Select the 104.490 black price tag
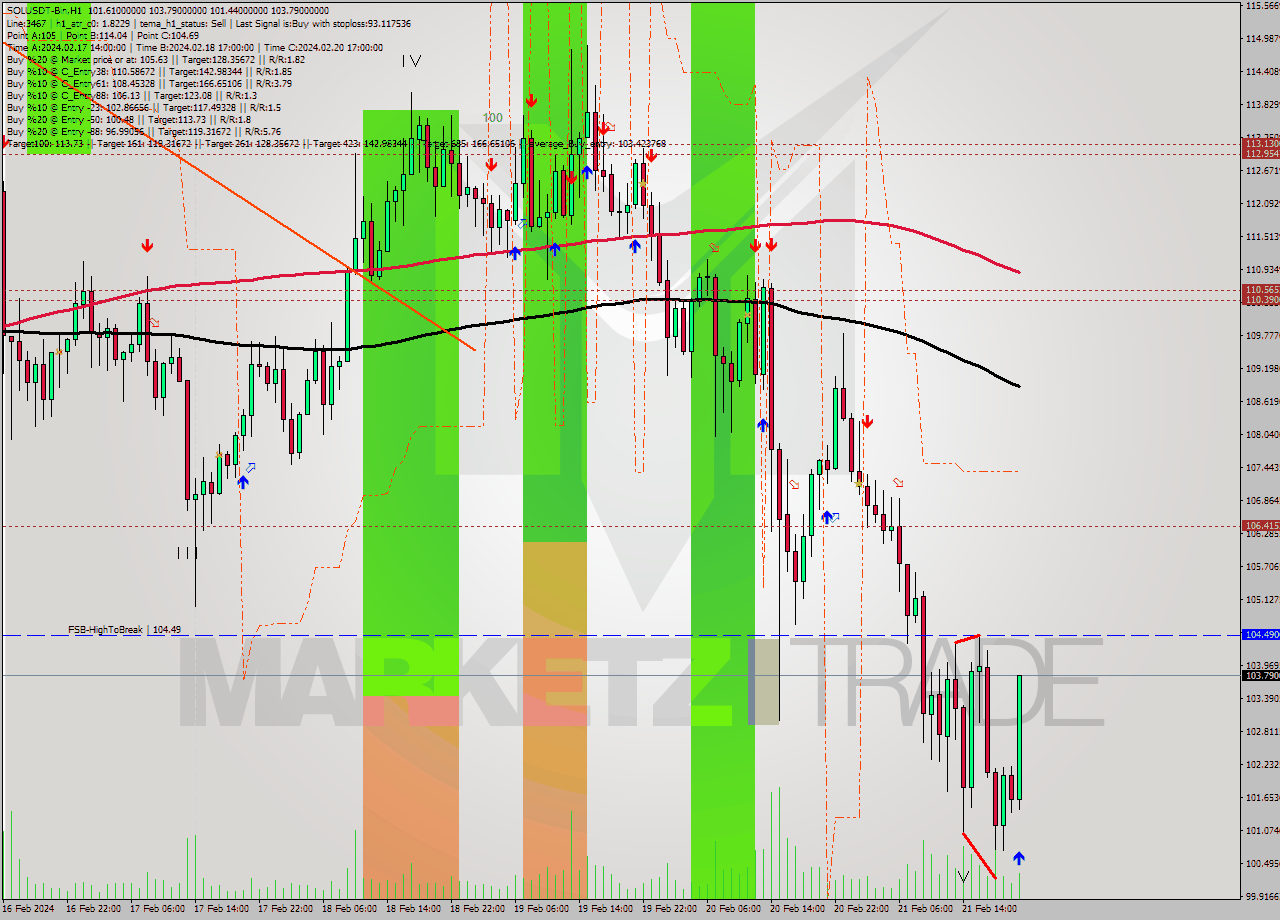 pyautogui.click(x=1260, y=635)
